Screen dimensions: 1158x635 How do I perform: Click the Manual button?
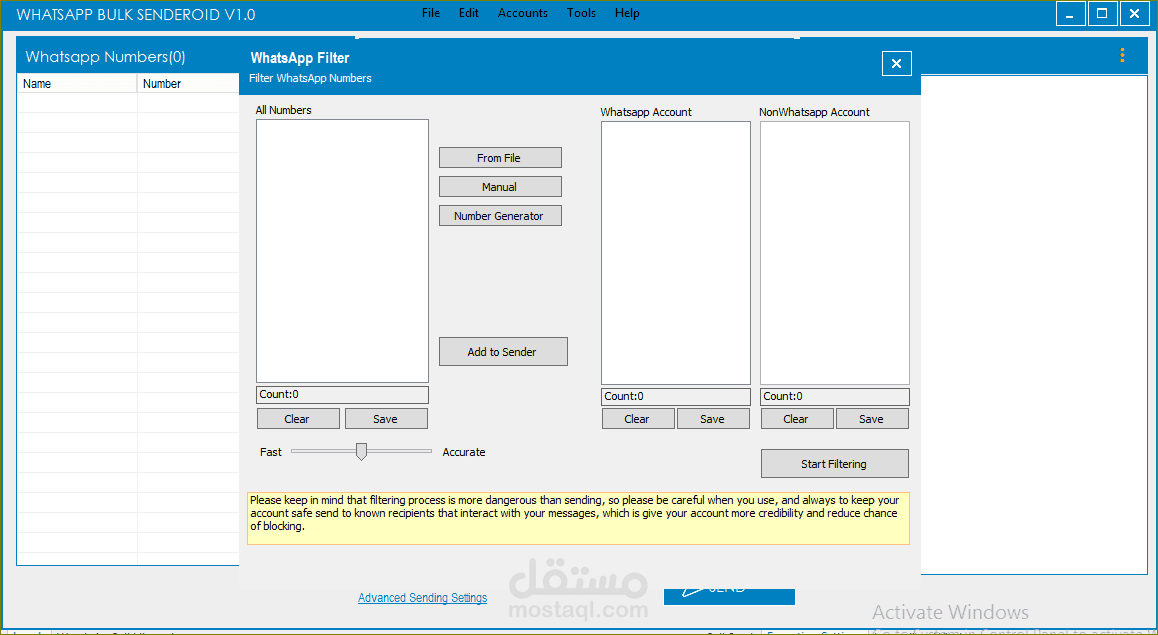click(500, 187)
